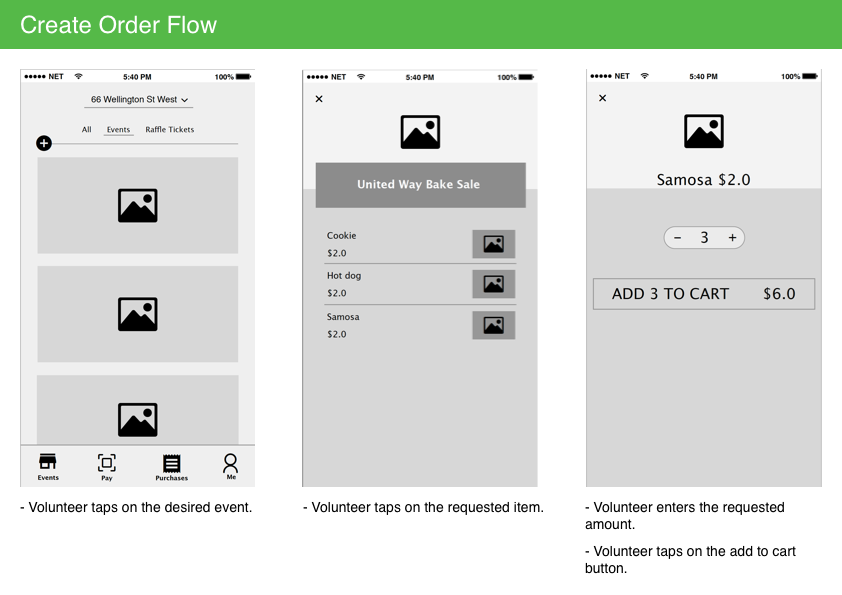Open the Me profile icon

click(231, 465)
